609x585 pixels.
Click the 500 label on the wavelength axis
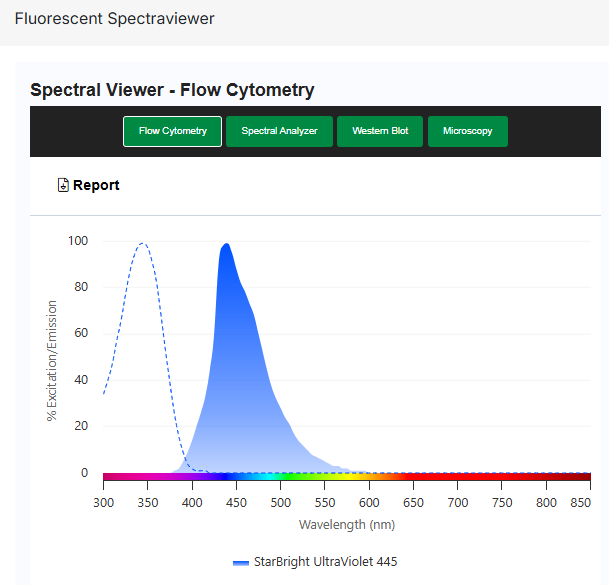click(x=280, y=500)
